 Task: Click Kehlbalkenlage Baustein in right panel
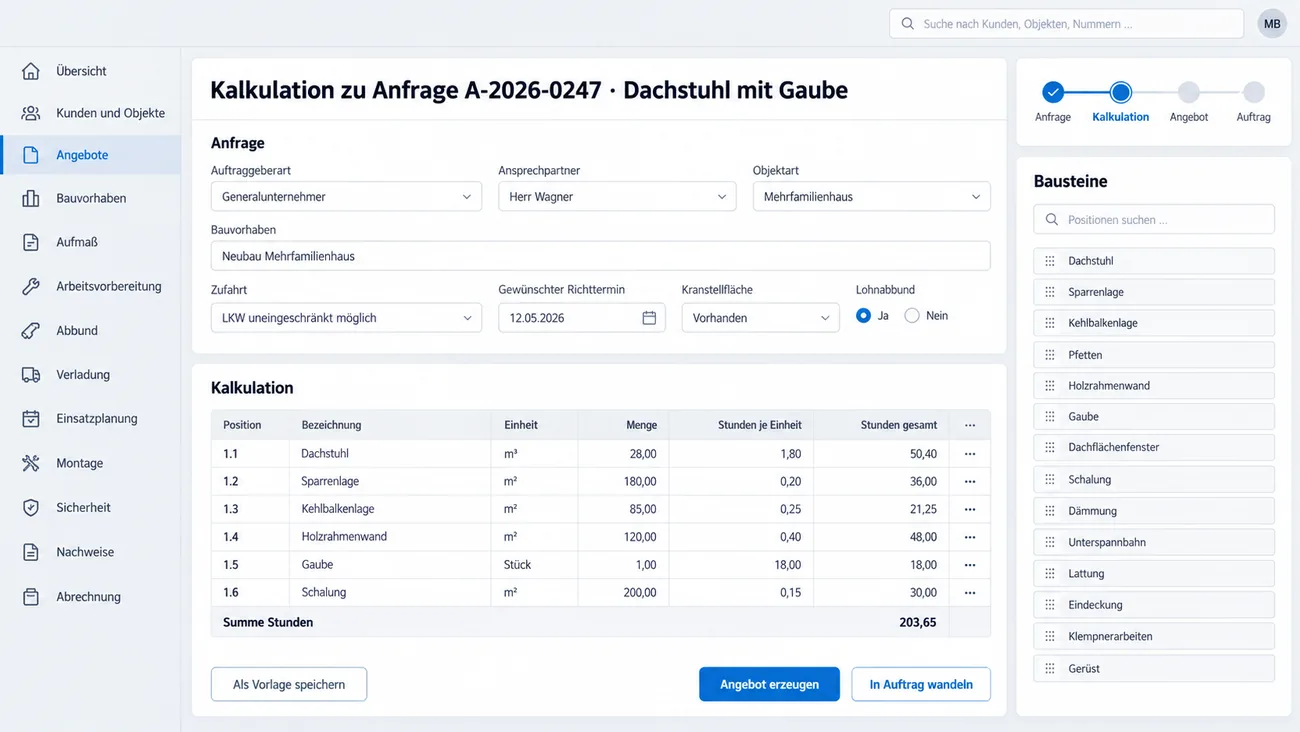[1154, 324]
